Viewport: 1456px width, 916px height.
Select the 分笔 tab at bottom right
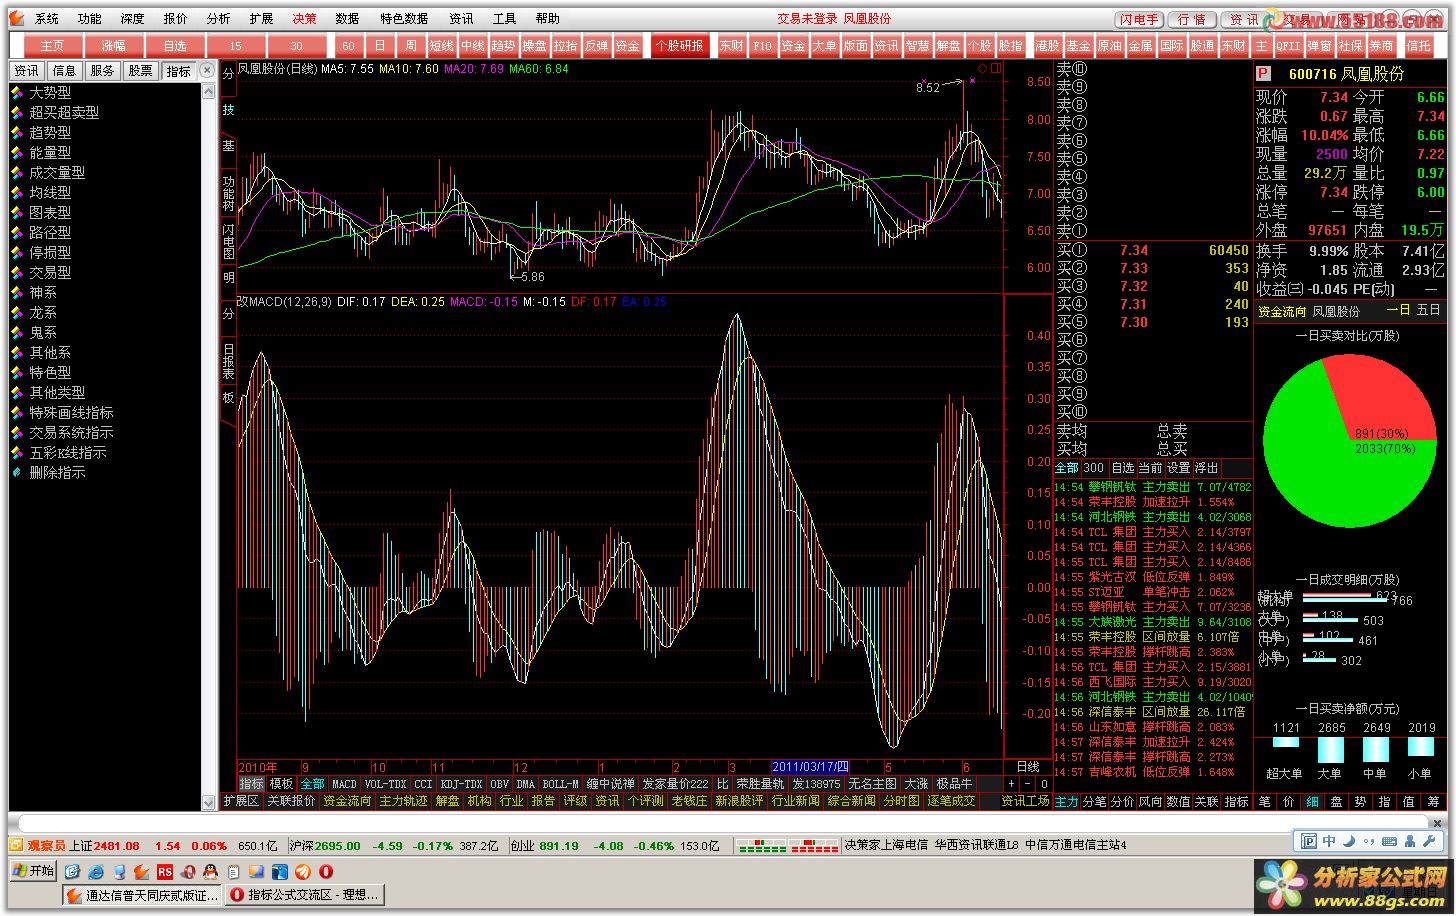1095,802
